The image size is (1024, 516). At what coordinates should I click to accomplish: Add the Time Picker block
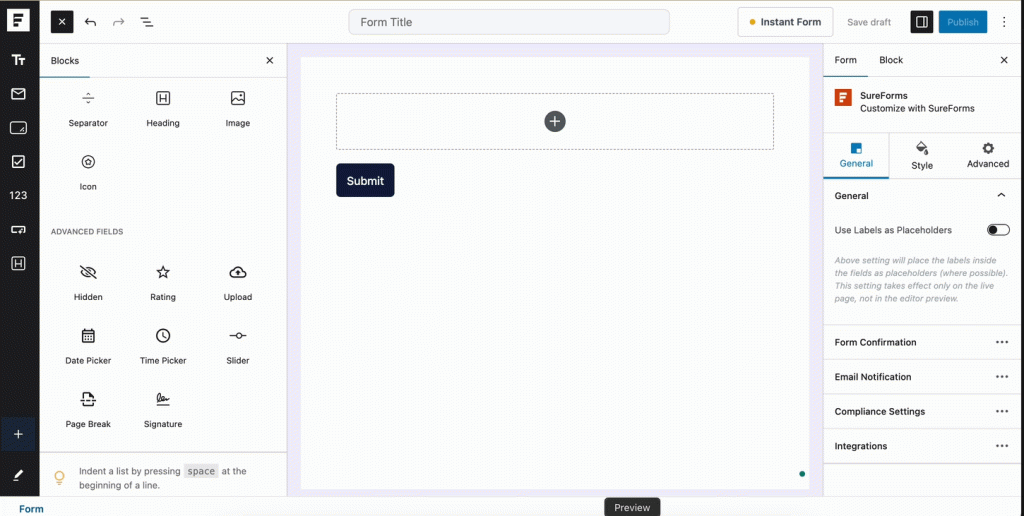tap(163, 345)
